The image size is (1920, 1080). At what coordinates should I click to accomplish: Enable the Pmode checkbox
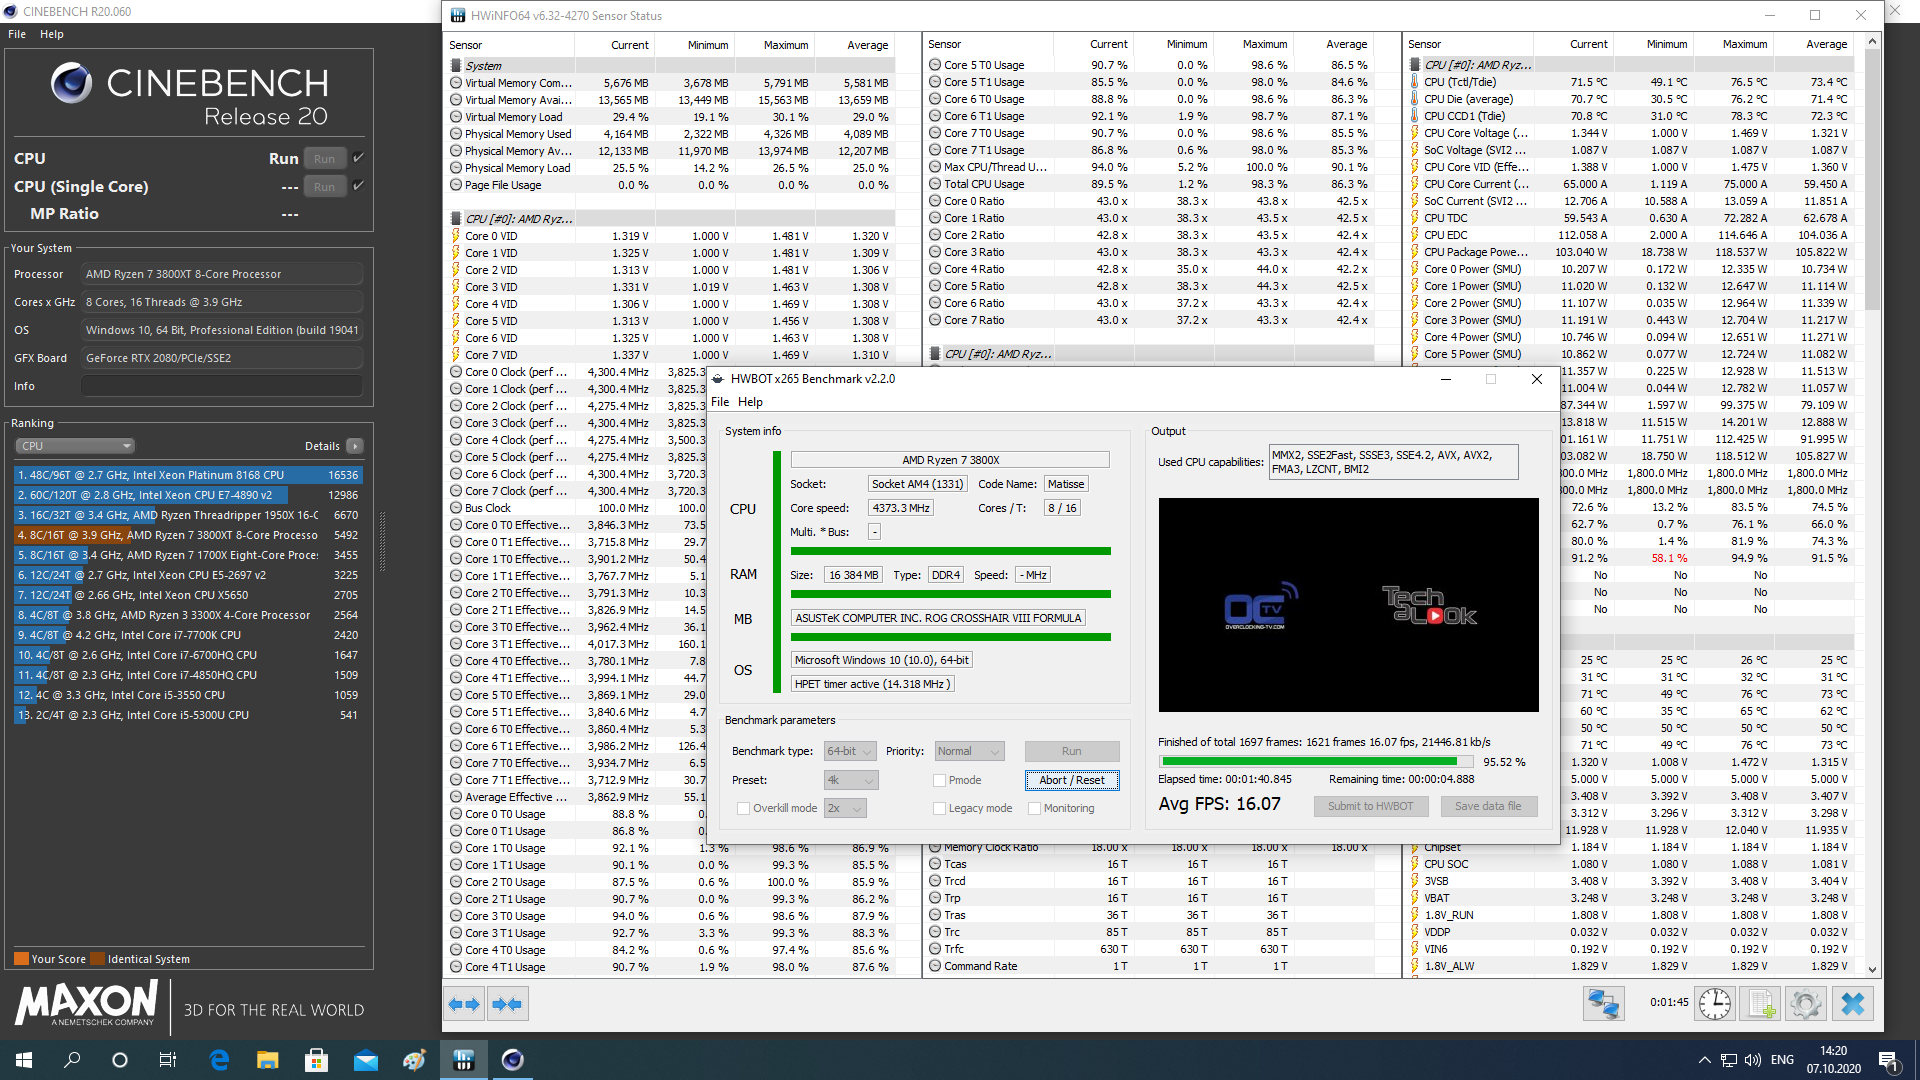[939, 780]
